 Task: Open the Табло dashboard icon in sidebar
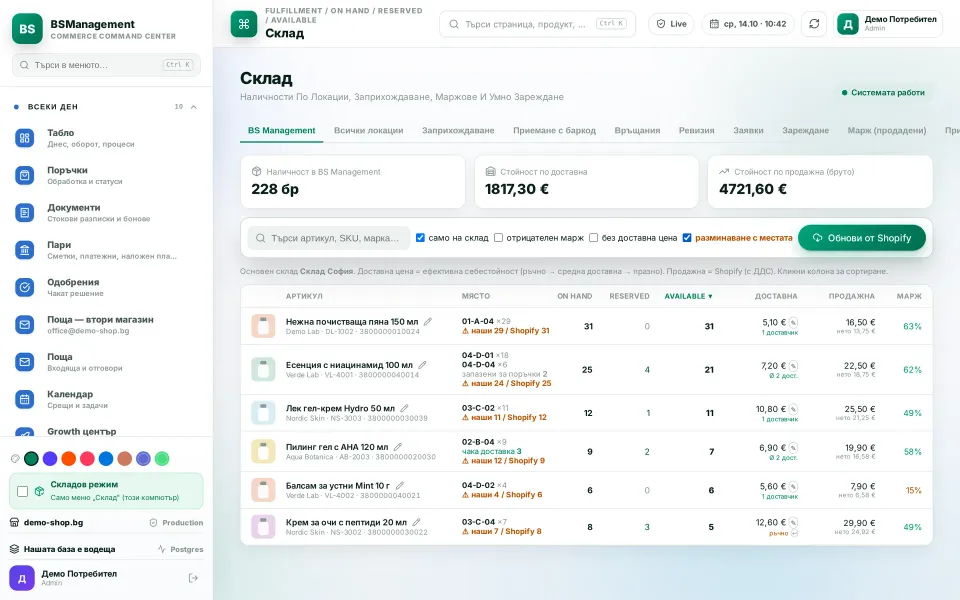click(24, 138)
